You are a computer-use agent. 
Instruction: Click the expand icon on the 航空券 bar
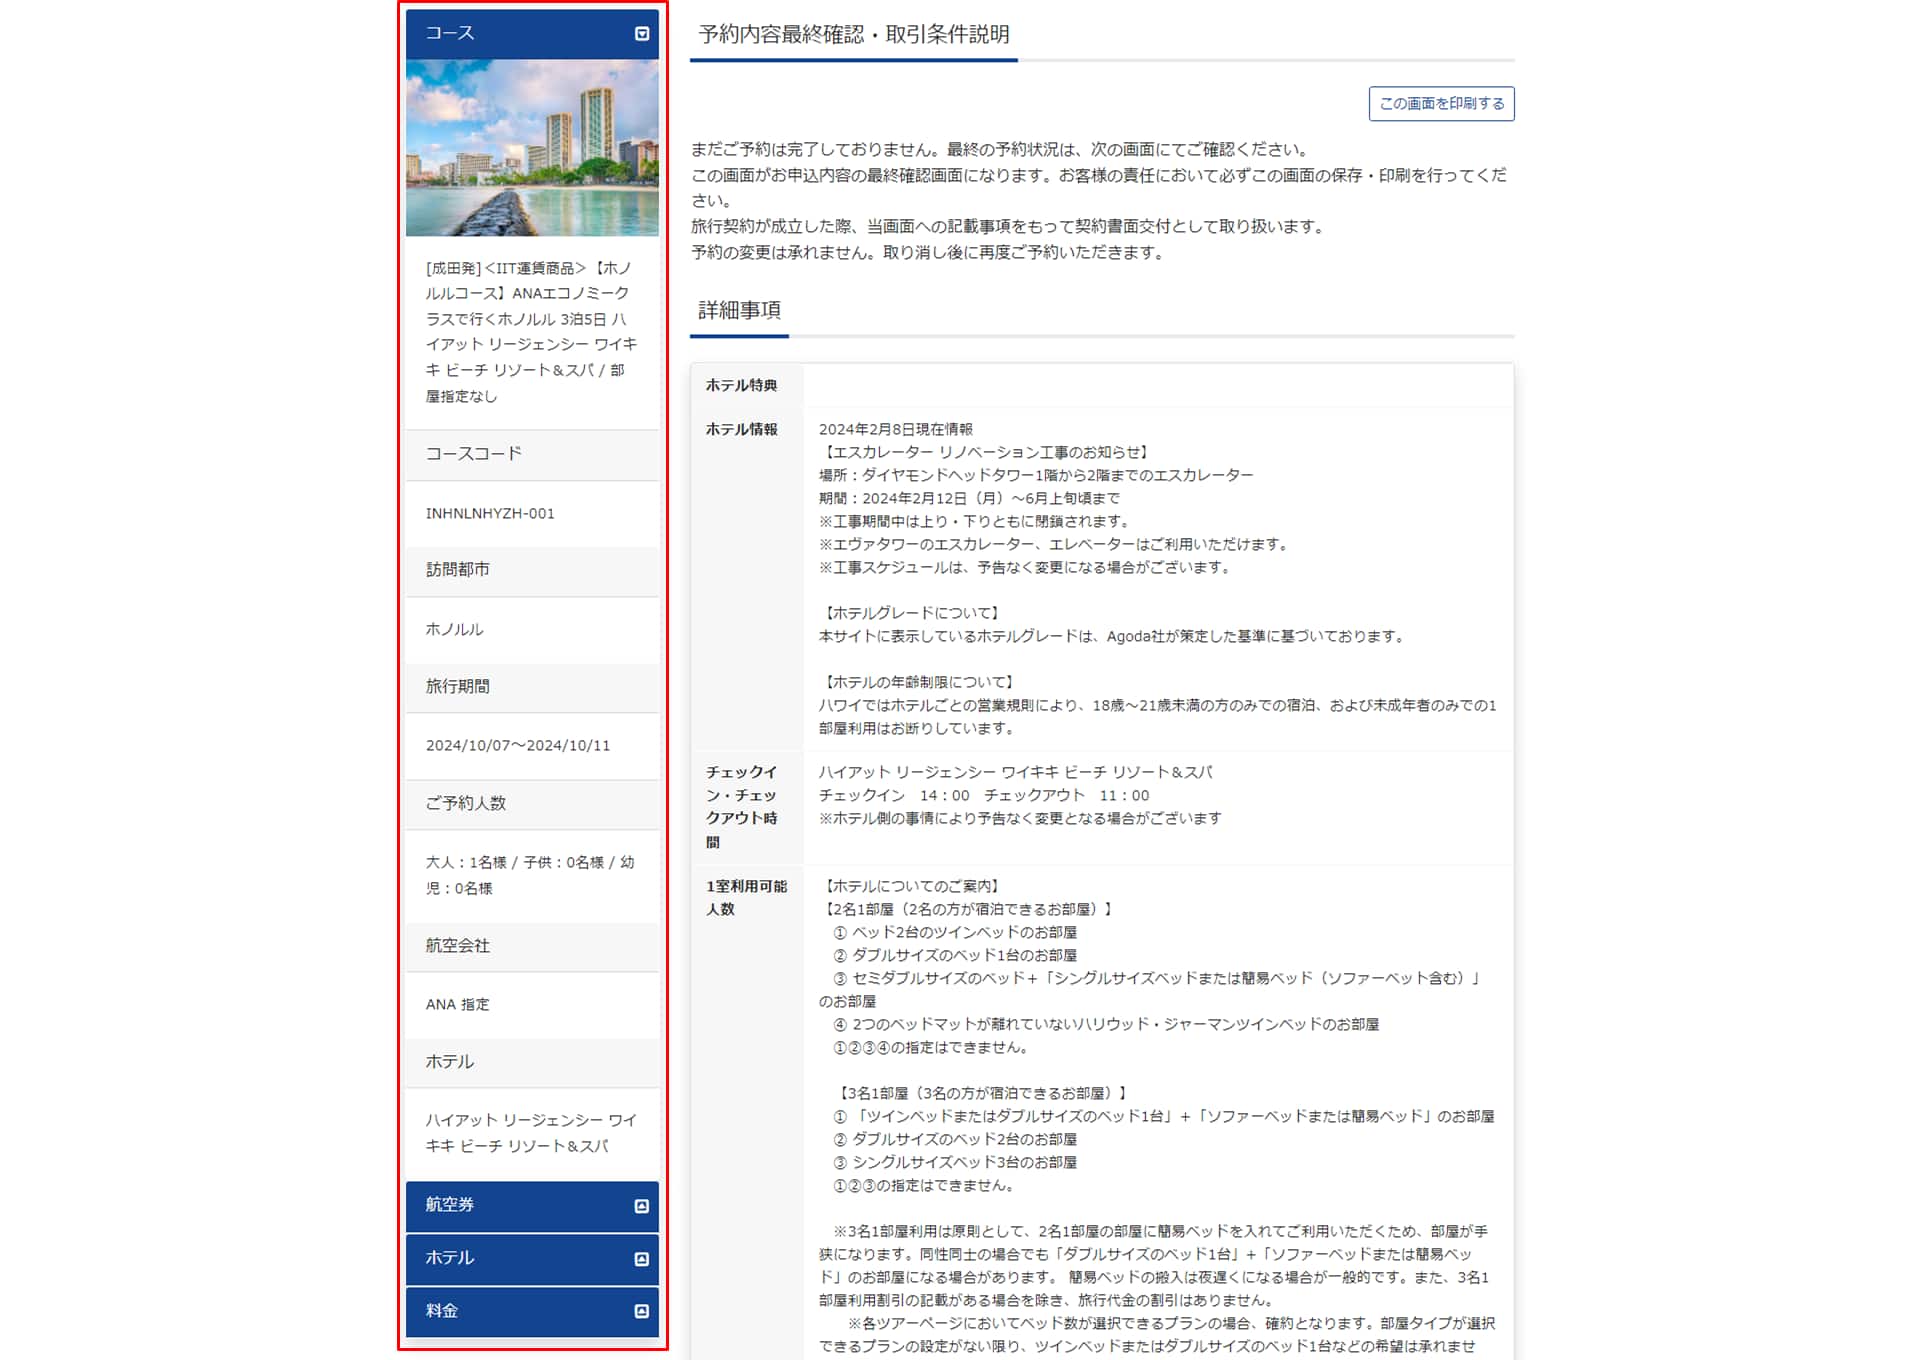point(642,1206)
